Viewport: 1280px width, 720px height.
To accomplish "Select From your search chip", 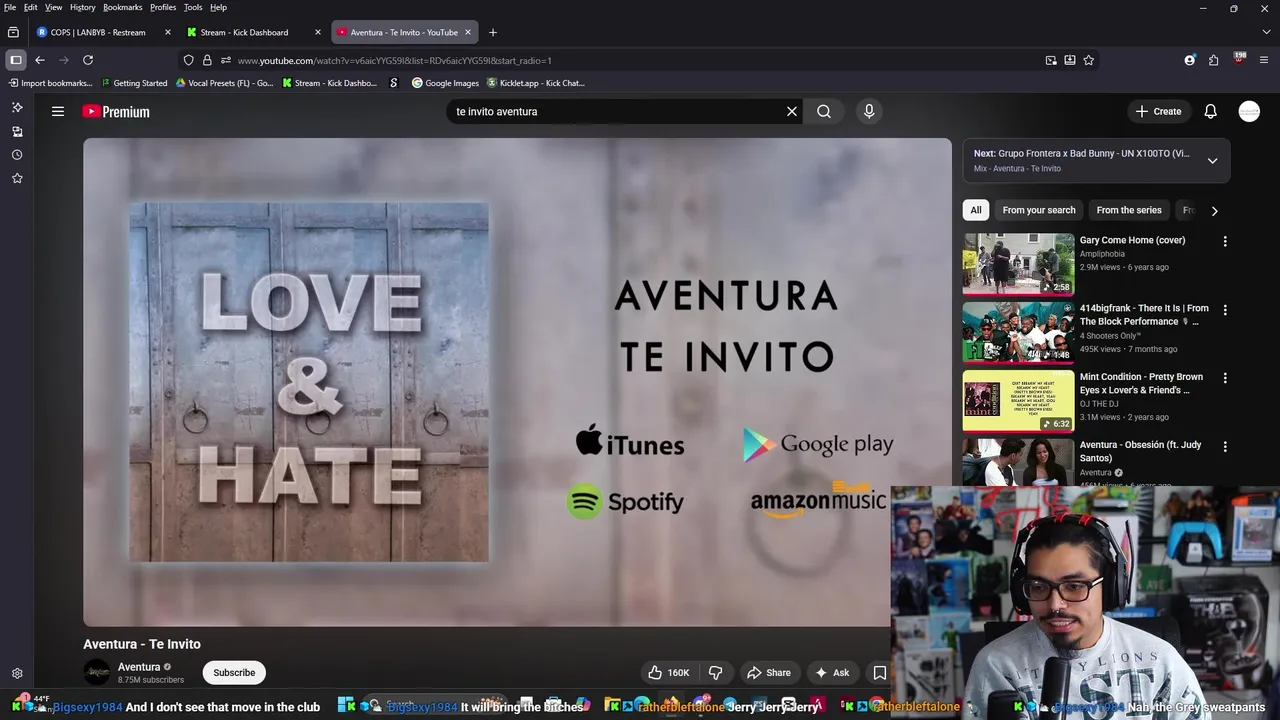I will tap(1039, 210).
